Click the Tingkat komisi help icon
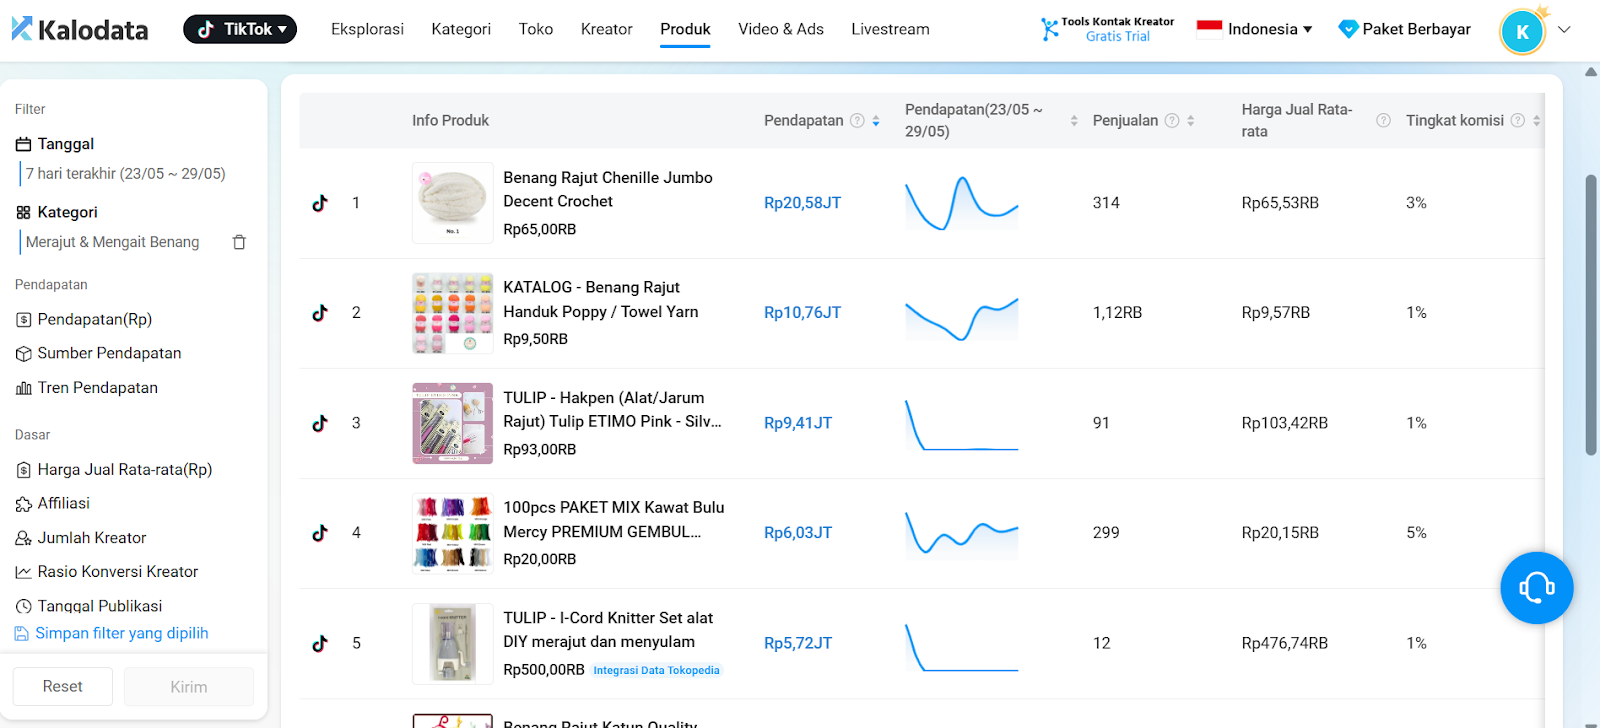The height and width of the screenshot is (728, 1600). [x=1517, y=120]
